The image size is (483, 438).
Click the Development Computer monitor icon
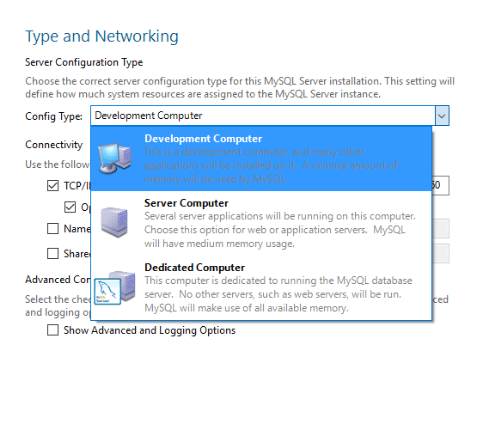click(x=115, y=158)
